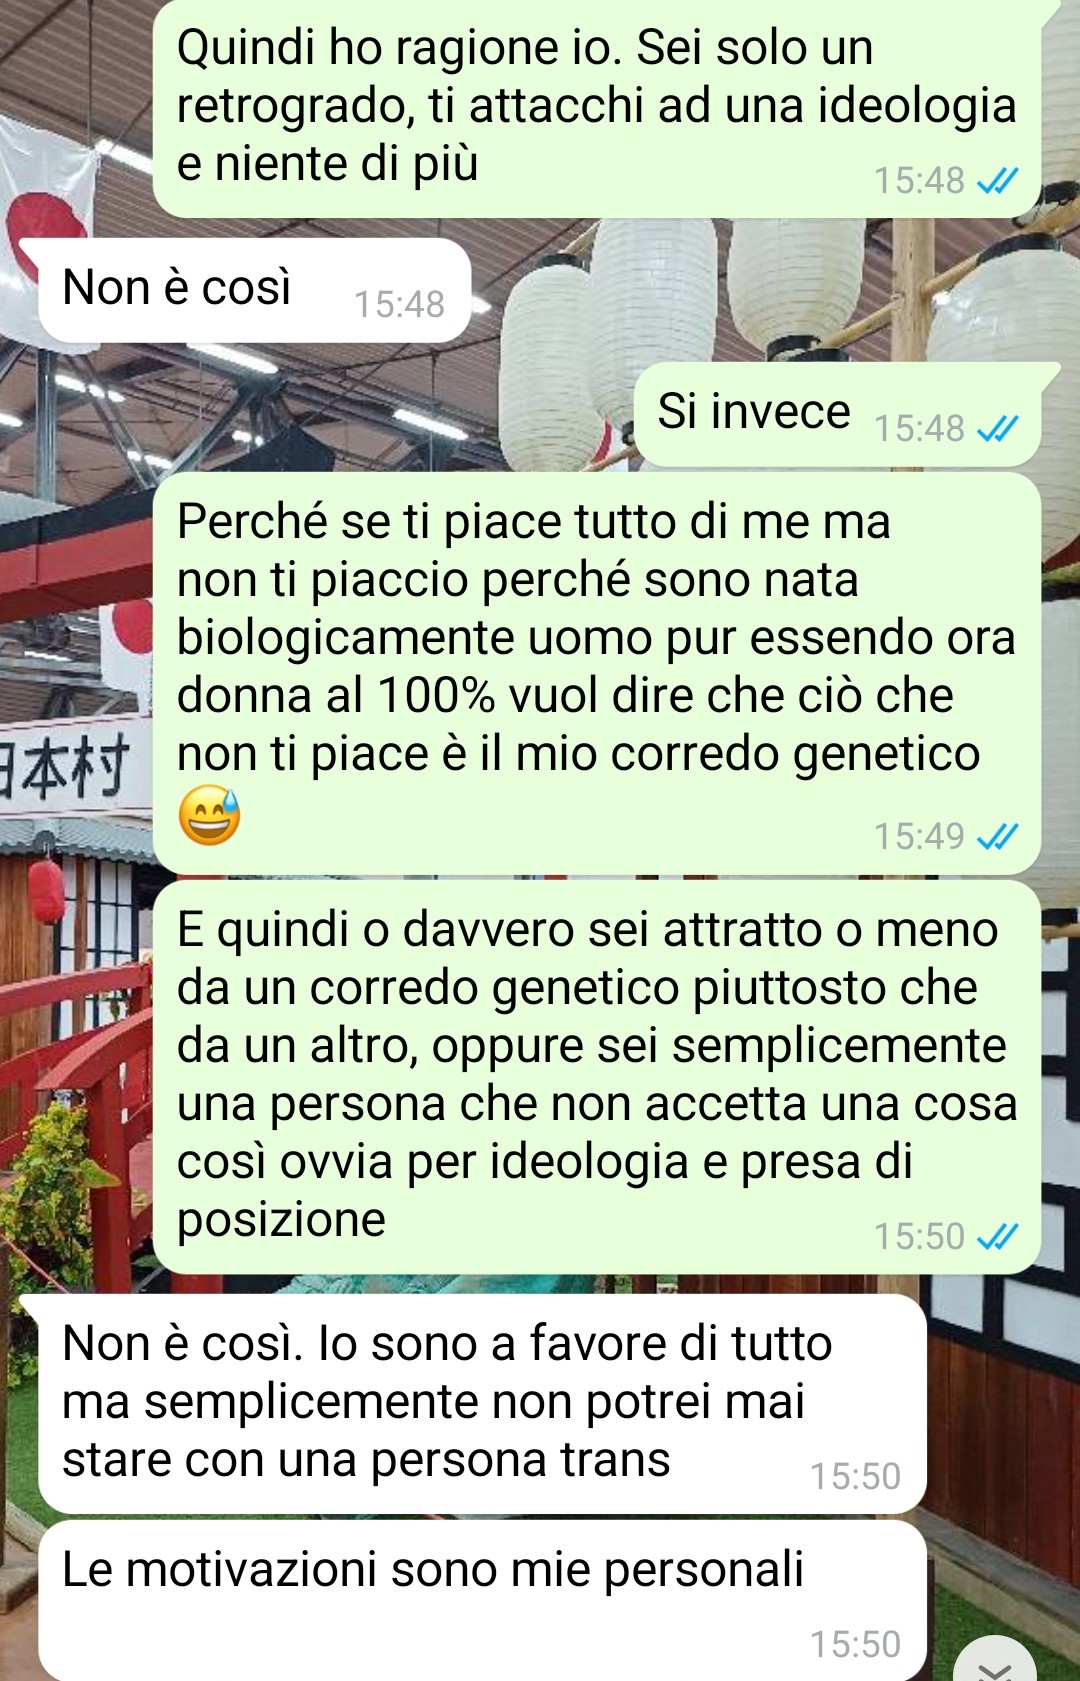Select the 'Si invece' message bubble
This screenshot has height=1681, width=1080.
coord(838,414)
